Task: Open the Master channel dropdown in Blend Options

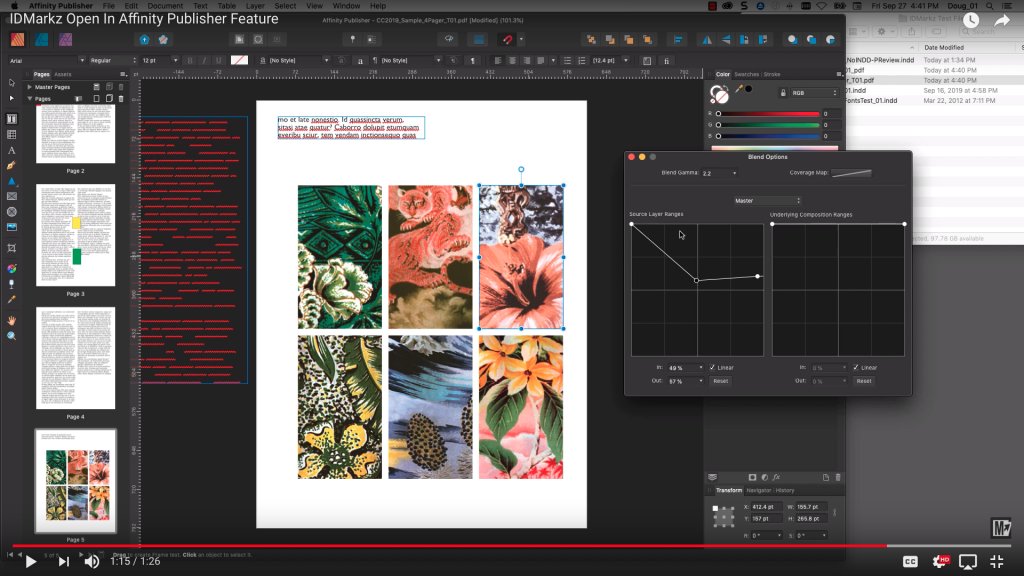Action: 765,200
